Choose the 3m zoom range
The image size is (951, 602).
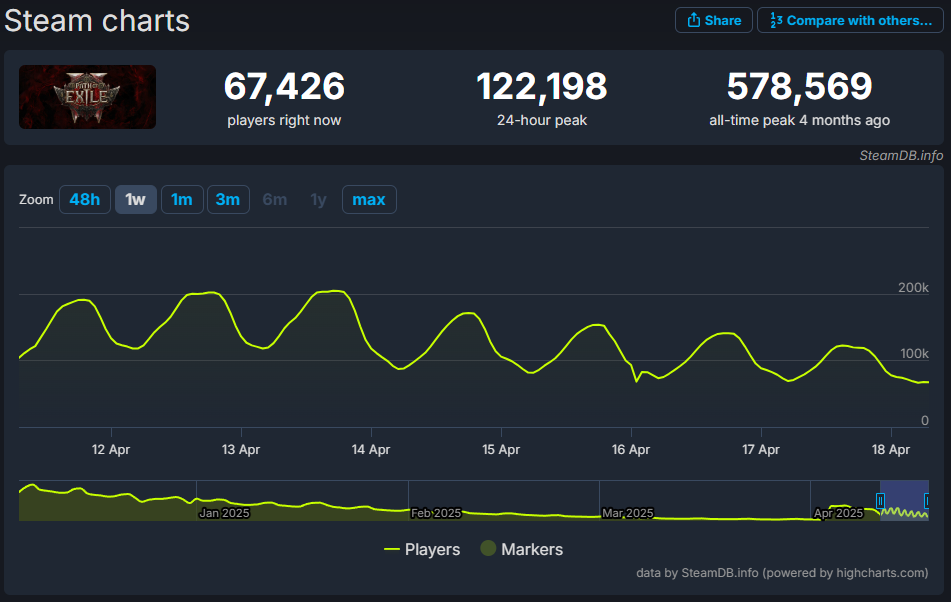(x=228, y=199)
